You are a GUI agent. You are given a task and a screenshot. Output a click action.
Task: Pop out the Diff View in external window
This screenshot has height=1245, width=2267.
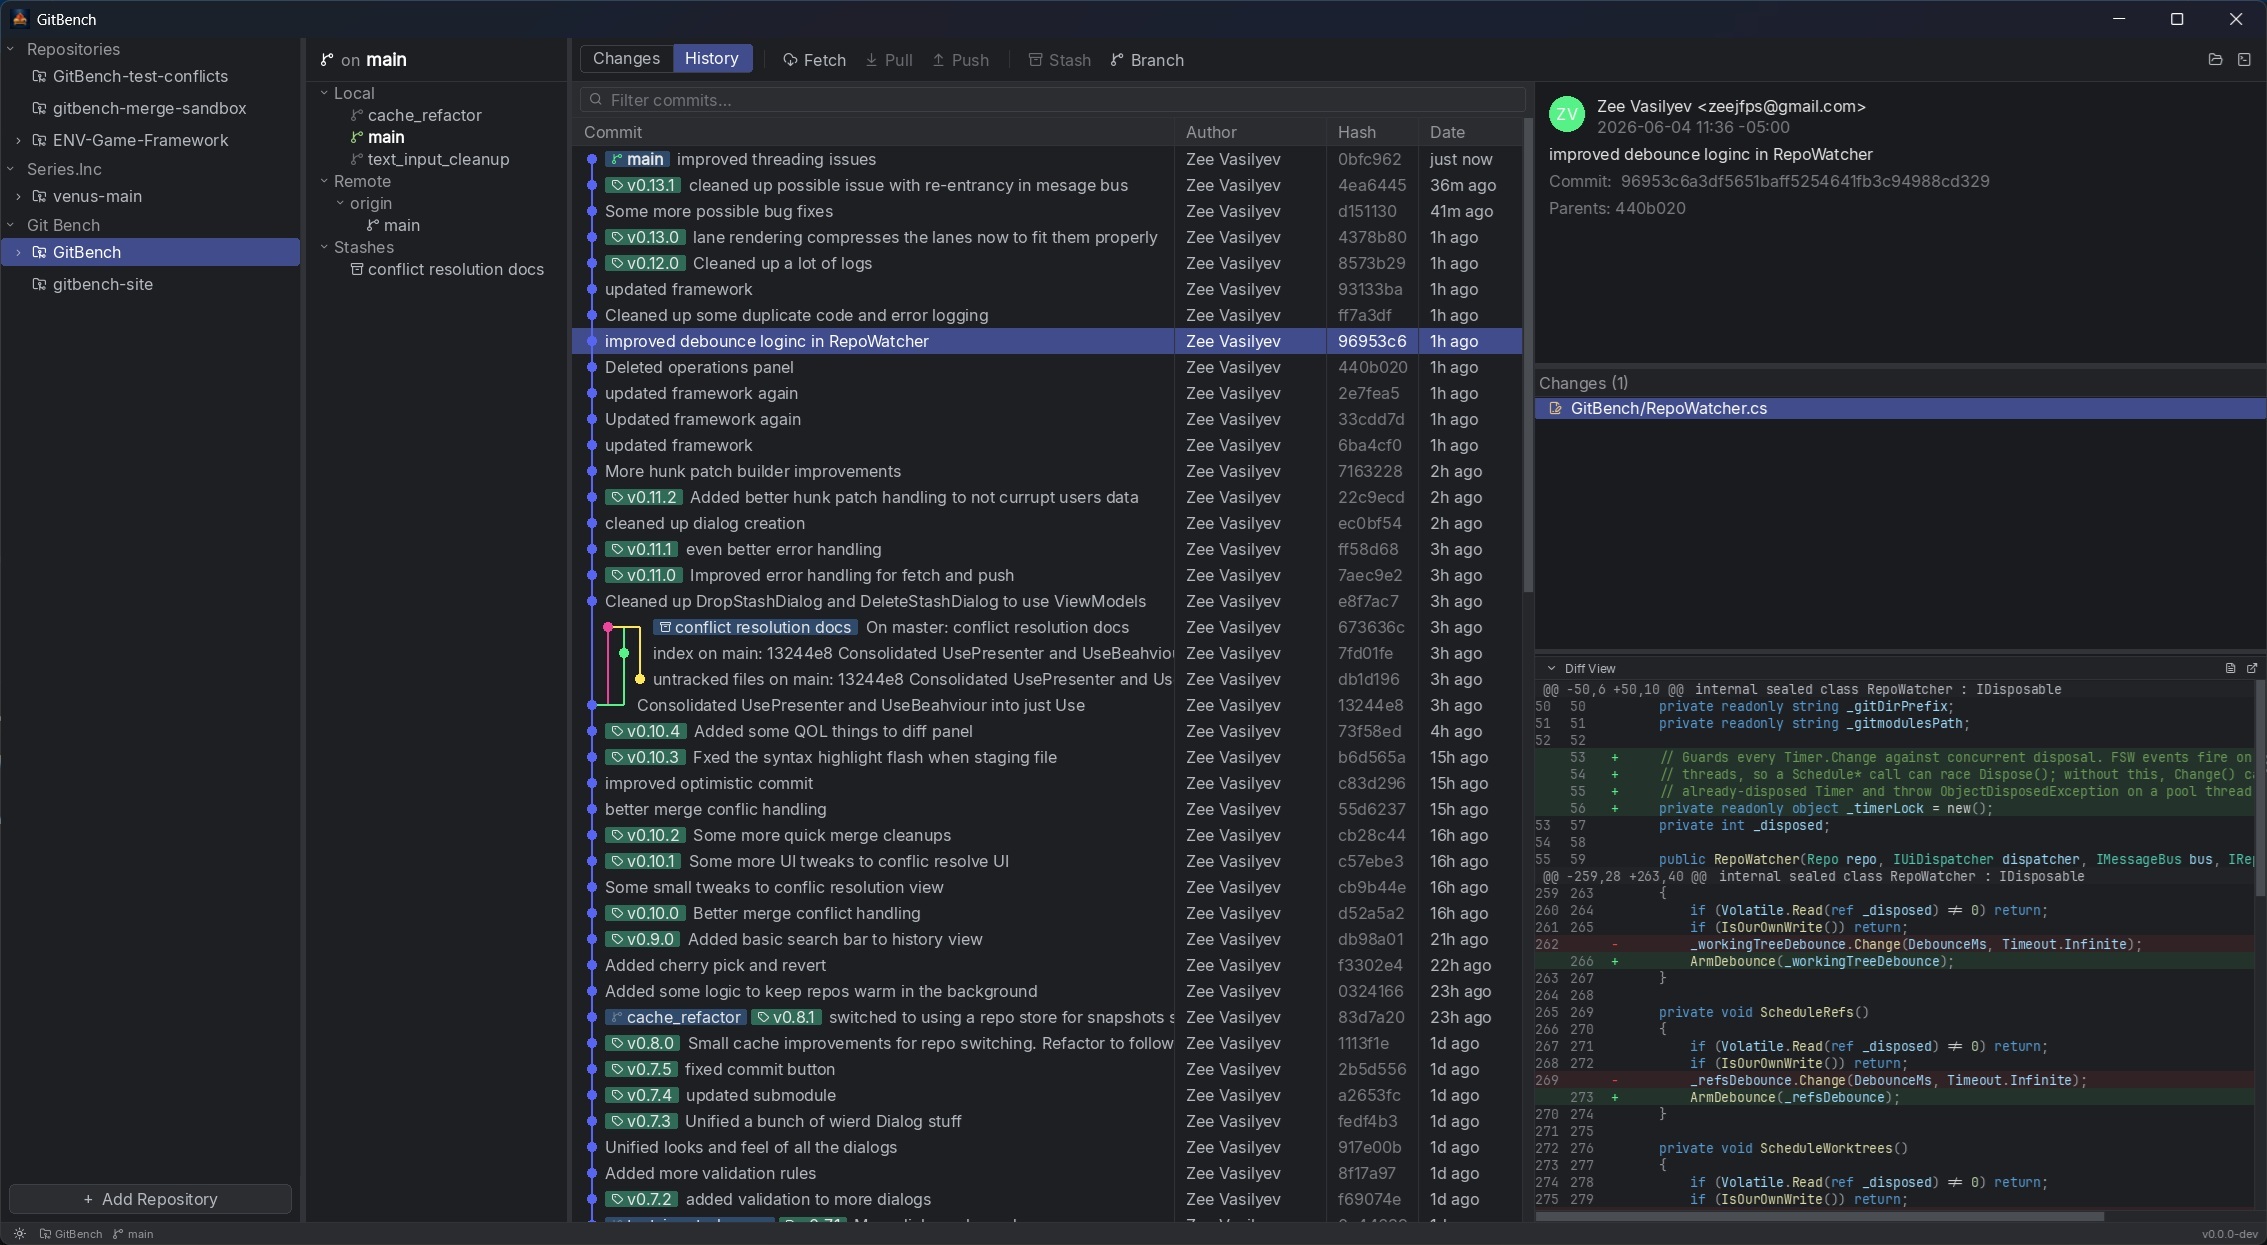point(2252,668)
